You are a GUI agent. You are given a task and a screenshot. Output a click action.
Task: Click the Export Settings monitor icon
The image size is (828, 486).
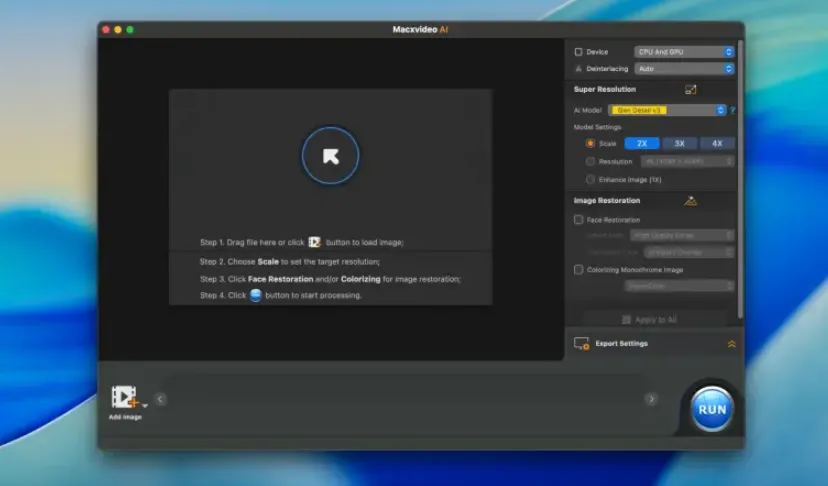click(581, 343)
